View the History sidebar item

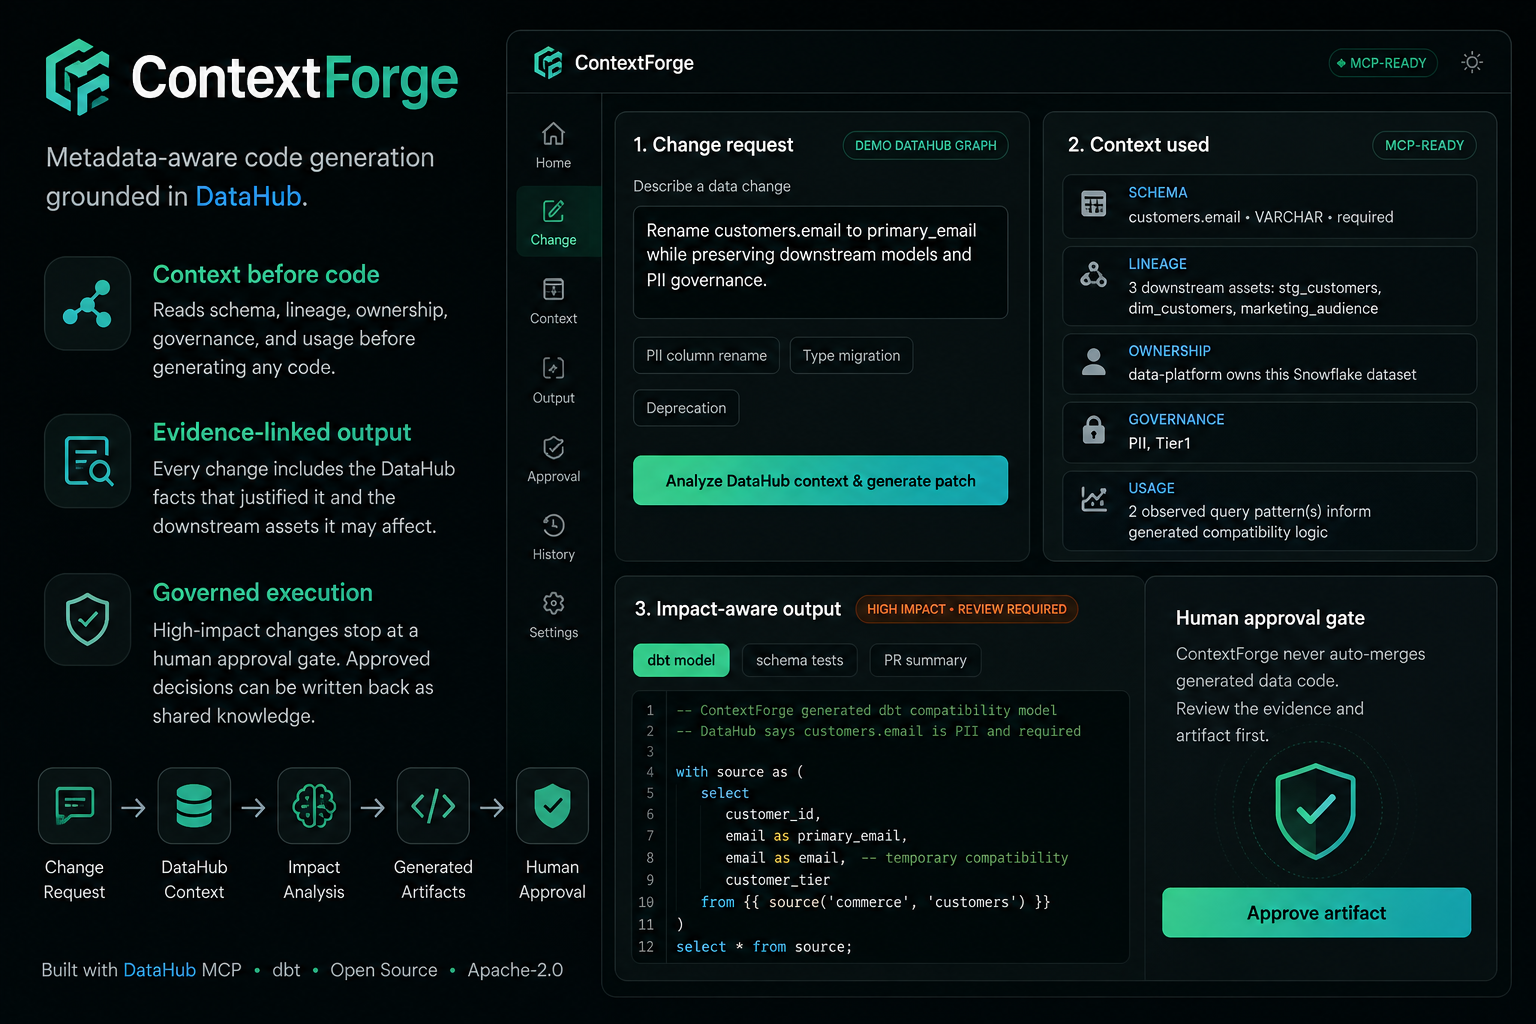(x=553, y=537)
